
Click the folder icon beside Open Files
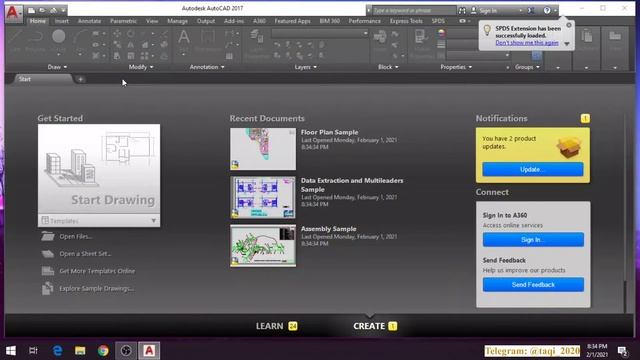click(x=48, y=236)
